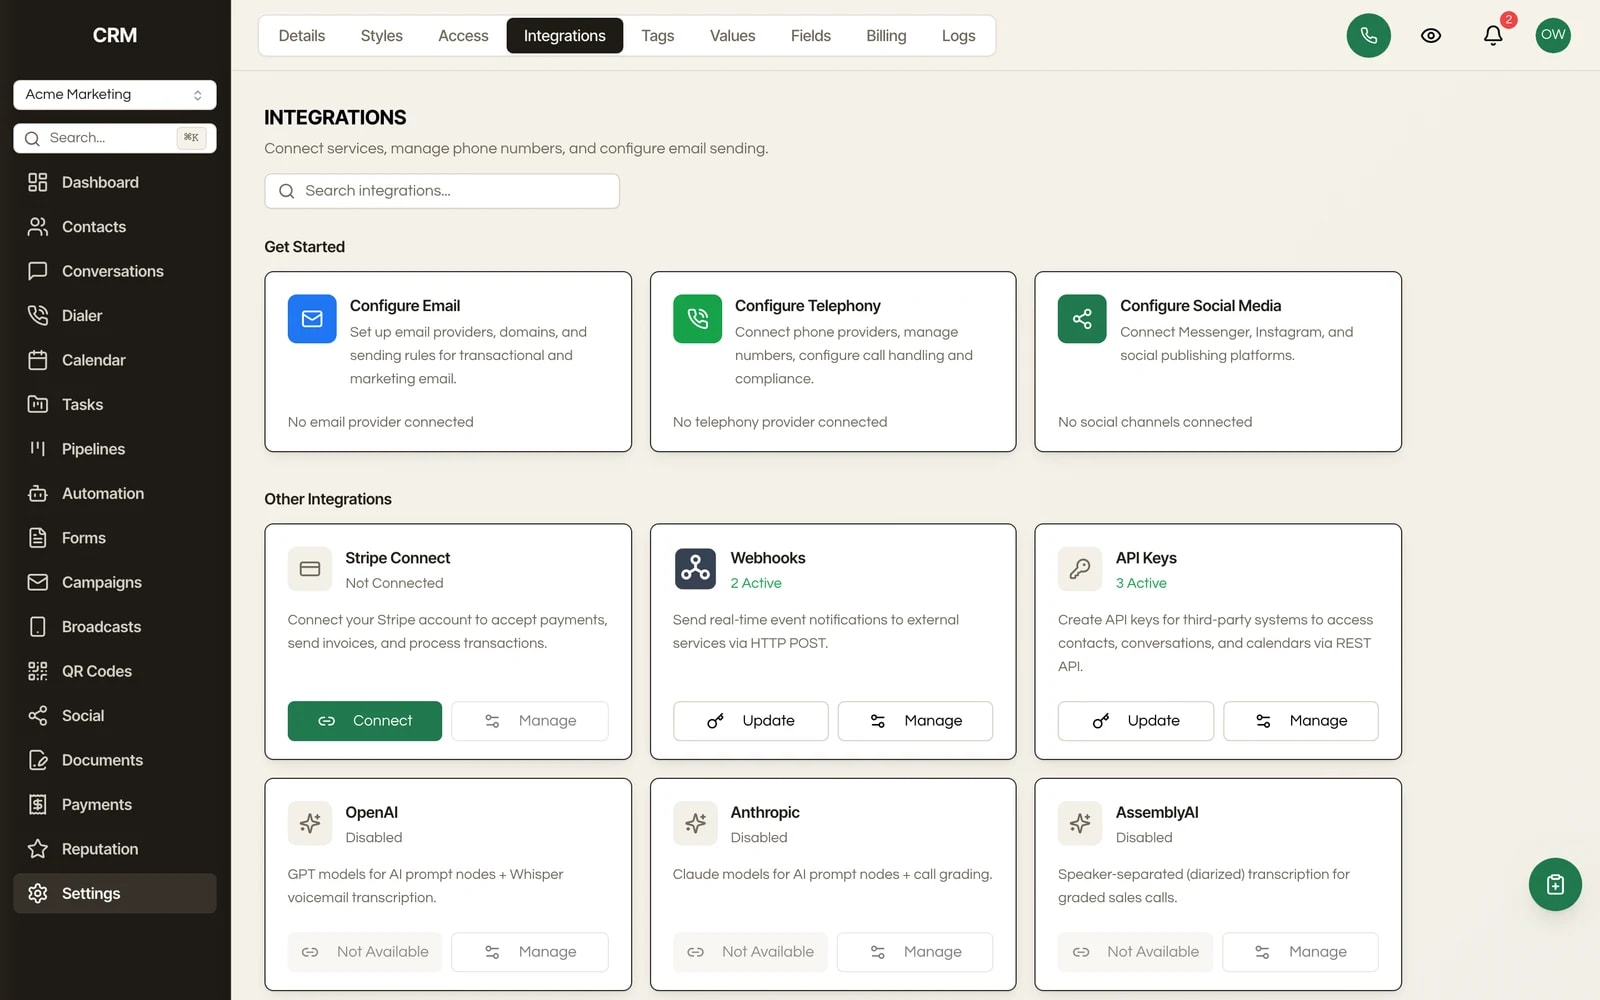Click the CRM logo text
The image size is (1600, 1000).
tap(115, 35)
